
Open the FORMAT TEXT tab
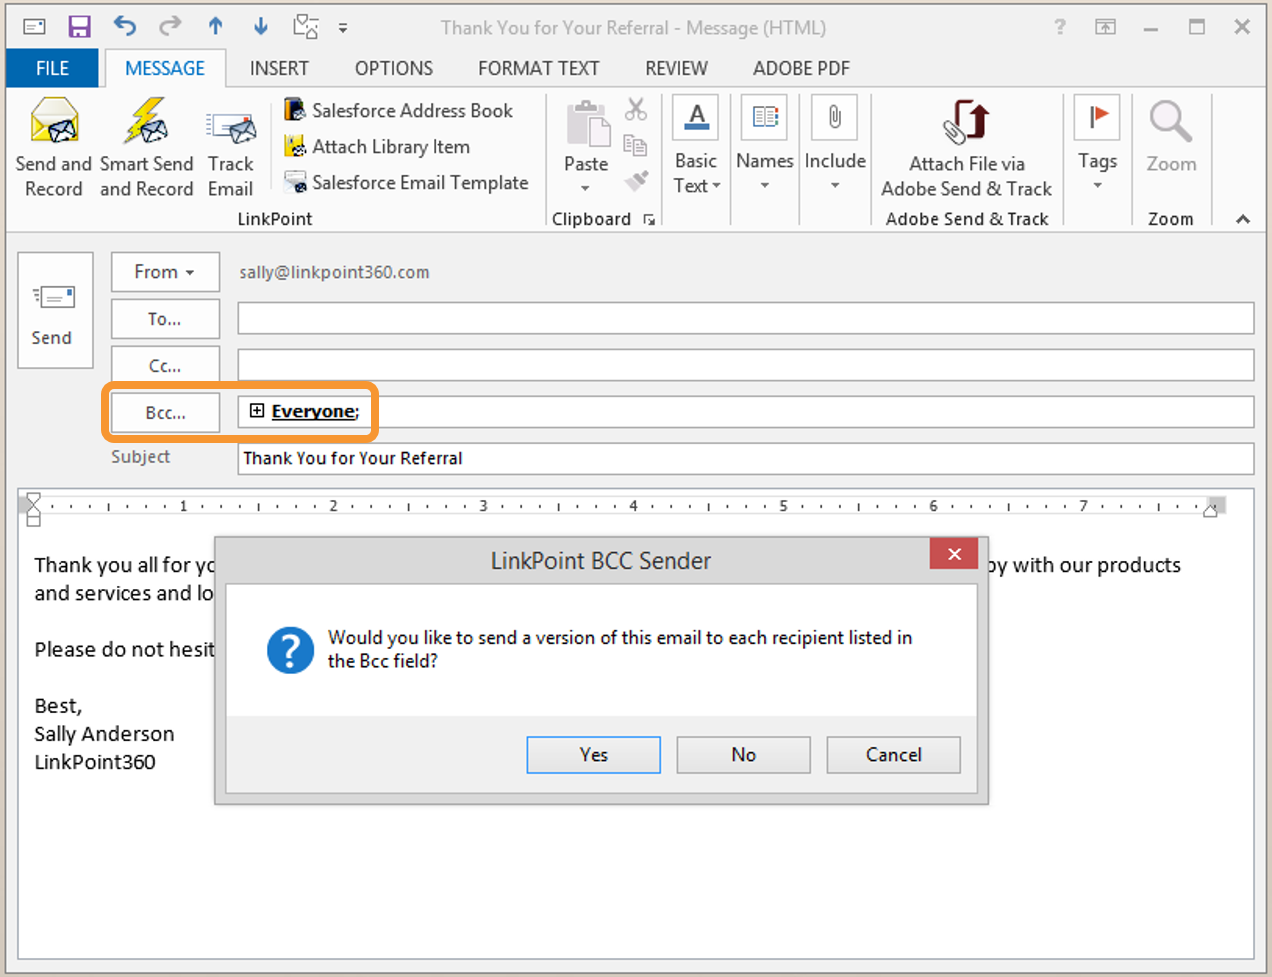538,68
